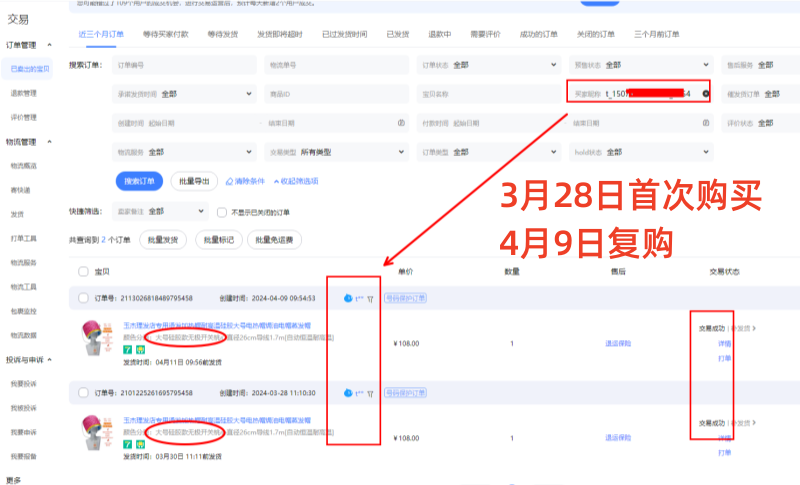The width and height of the screenshot is (800, 485).
Task: Open the 承诺发货时间 dropdown
Action: 184,94
